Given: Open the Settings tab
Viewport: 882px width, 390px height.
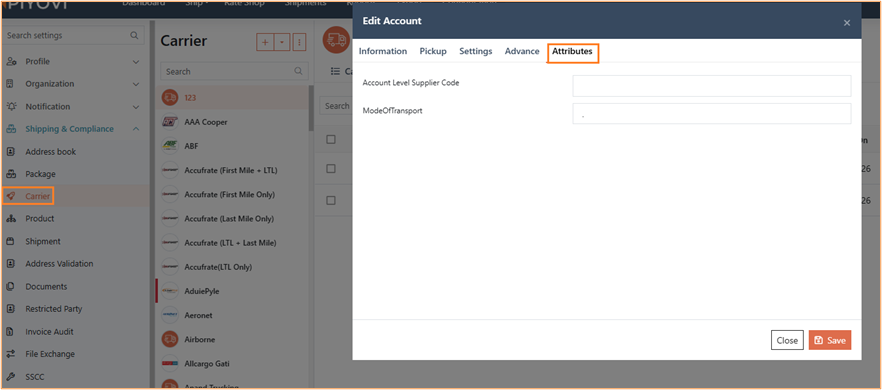Looking at the screenshot, I should tap(476, 51).
